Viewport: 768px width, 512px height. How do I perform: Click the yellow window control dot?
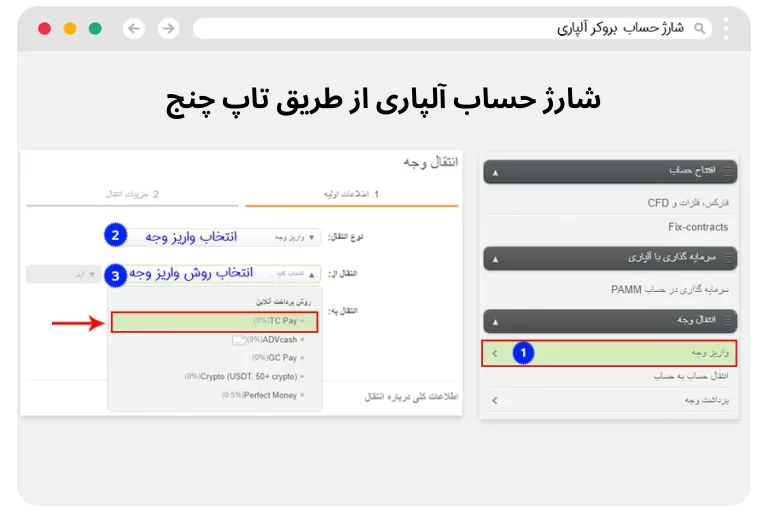(x=70, y=28)
